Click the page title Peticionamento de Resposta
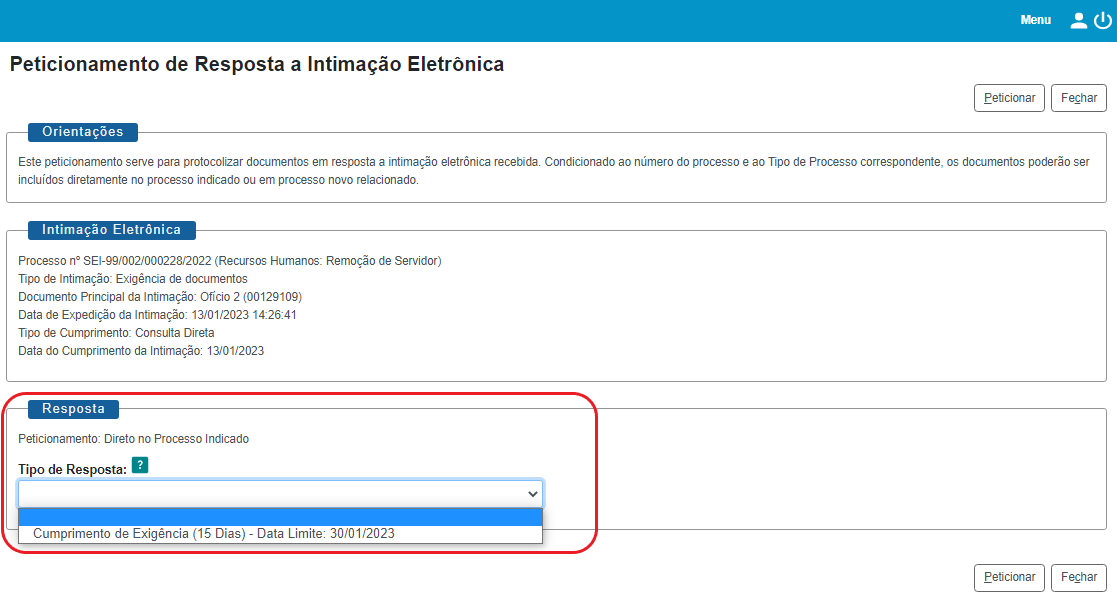This screenshot has height=609, width=1117. (256, 65)
